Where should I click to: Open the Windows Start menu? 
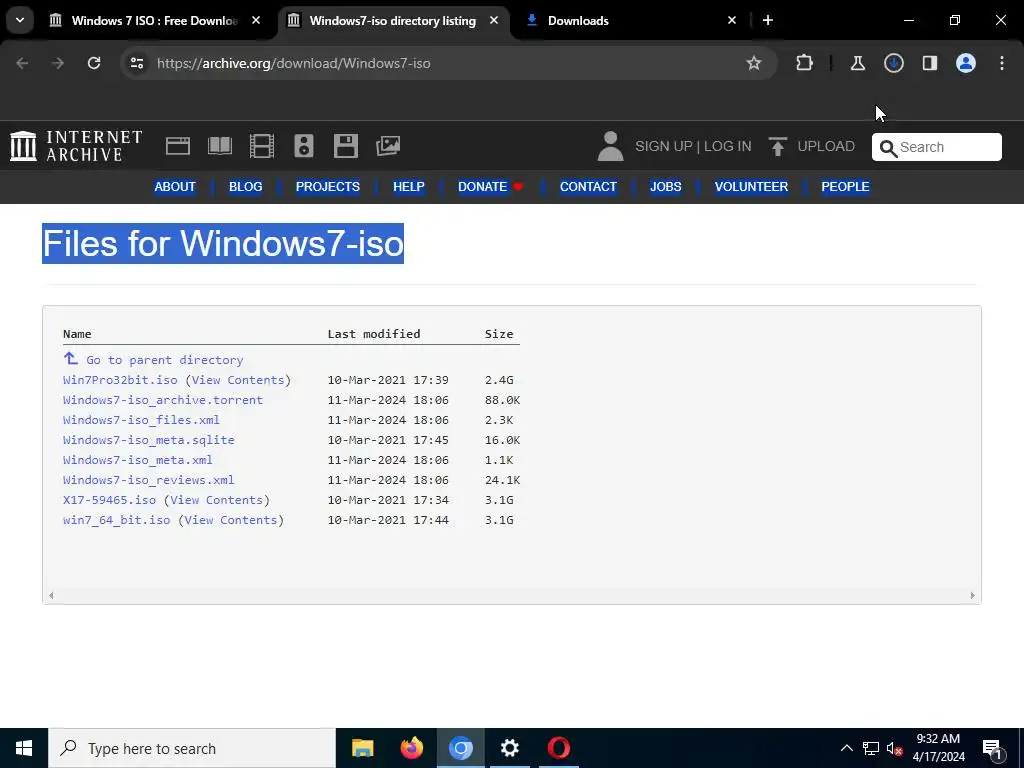coord(24,748)
